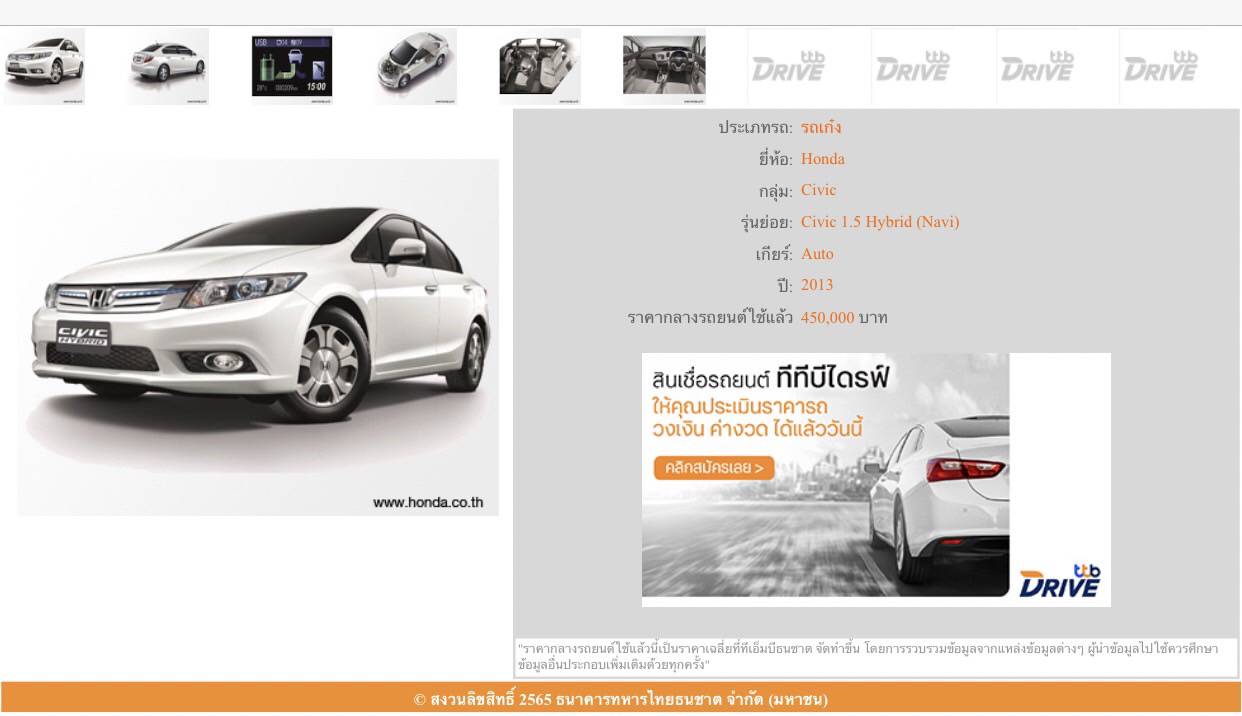Click the ยี่ห้อ label
Image resolution: width=1242 pixels, height=716 pixels.
(775, 159)
